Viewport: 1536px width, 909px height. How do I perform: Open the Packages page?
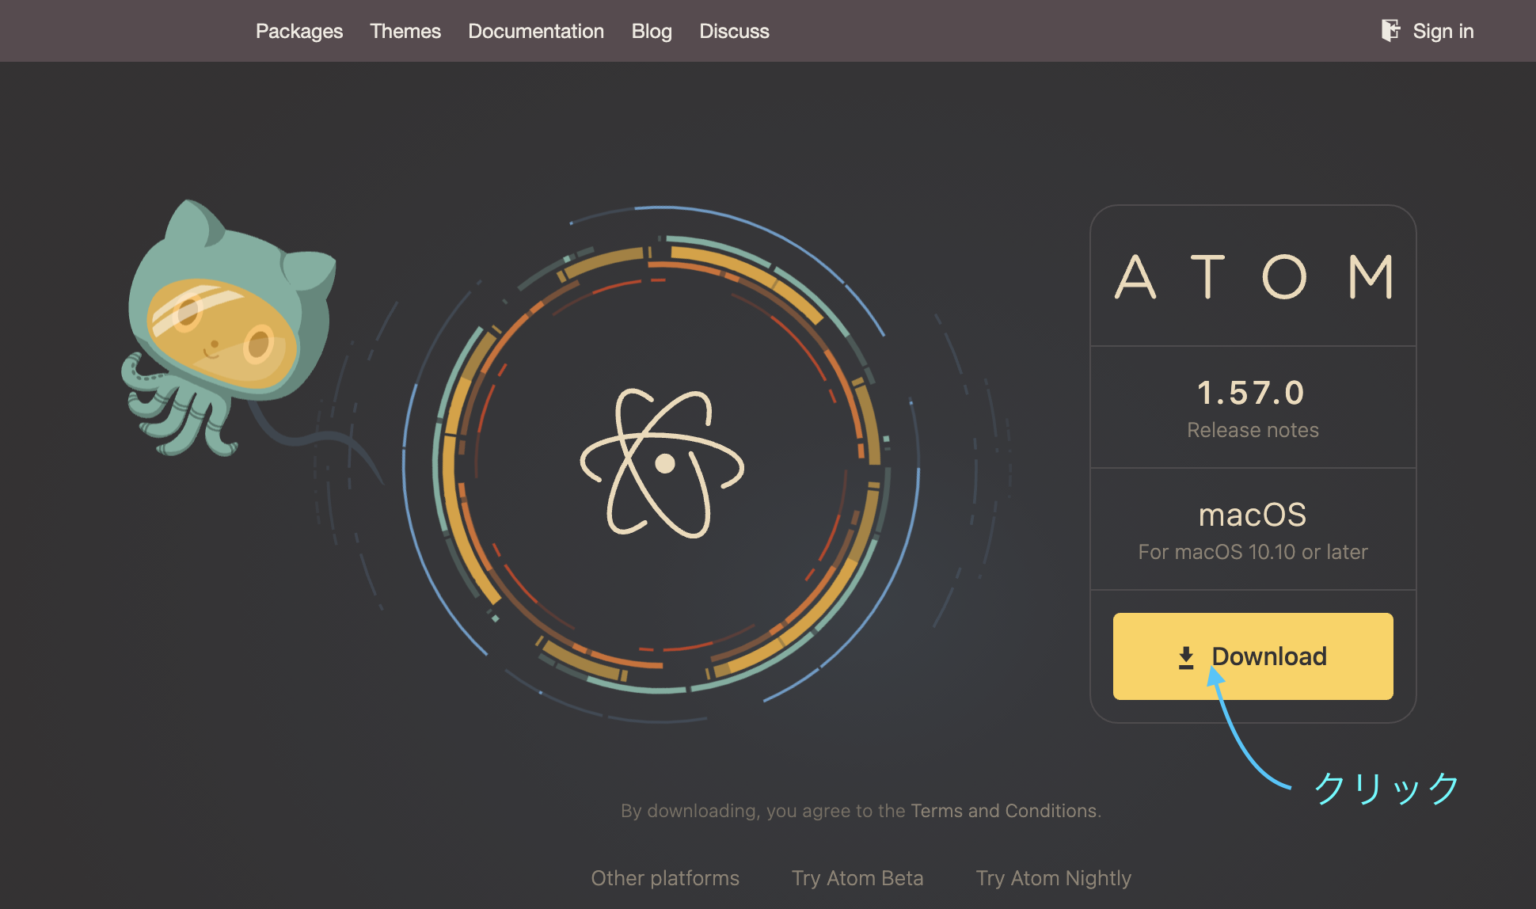pos(299,31)
